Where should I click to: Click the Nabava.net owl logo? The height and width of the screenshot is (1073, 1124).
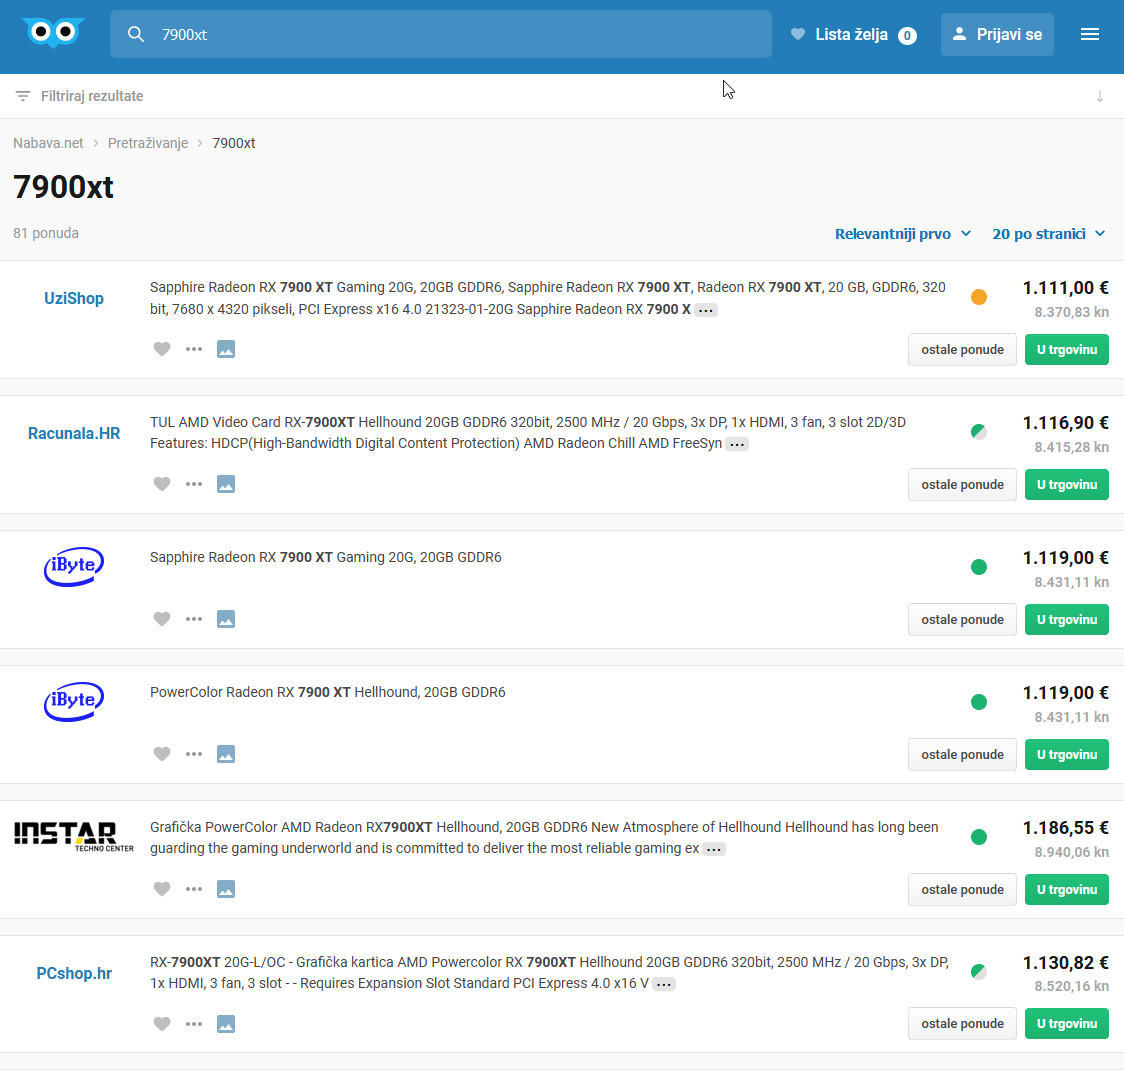pos(53,33)
